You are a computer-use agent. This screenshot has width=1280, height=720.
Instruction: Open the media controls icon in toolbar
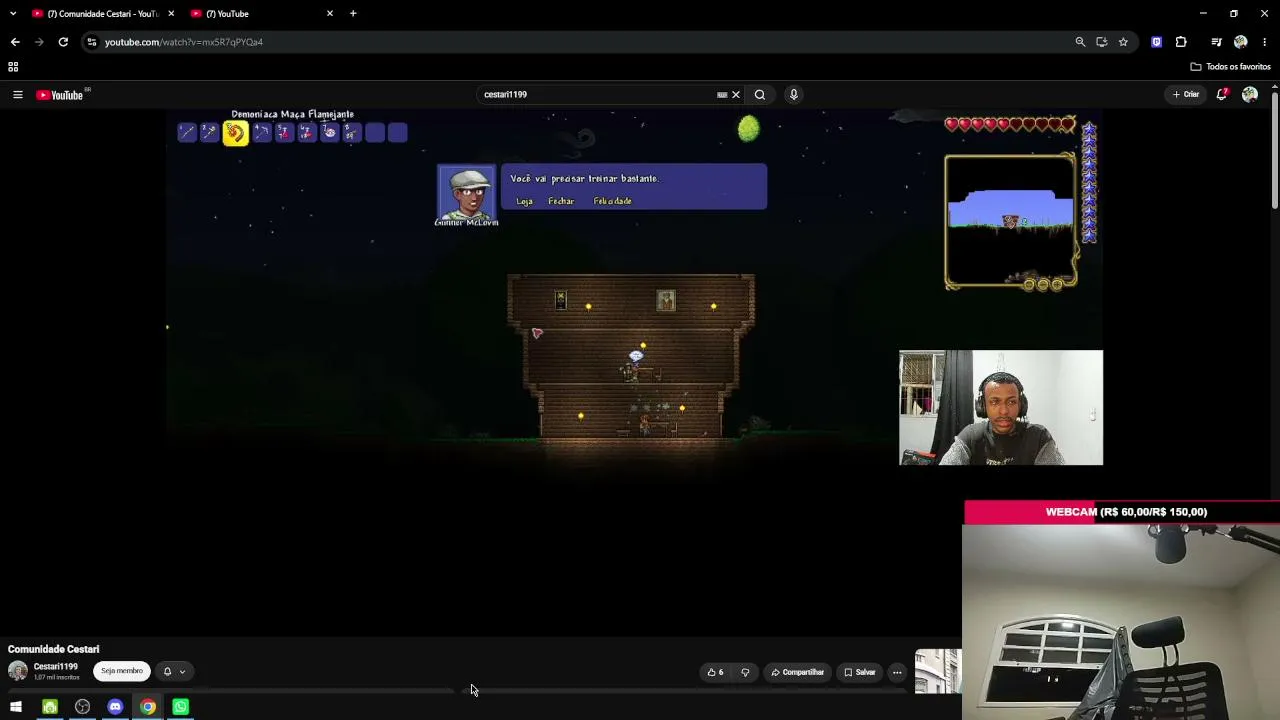(x=1216, y=42)
